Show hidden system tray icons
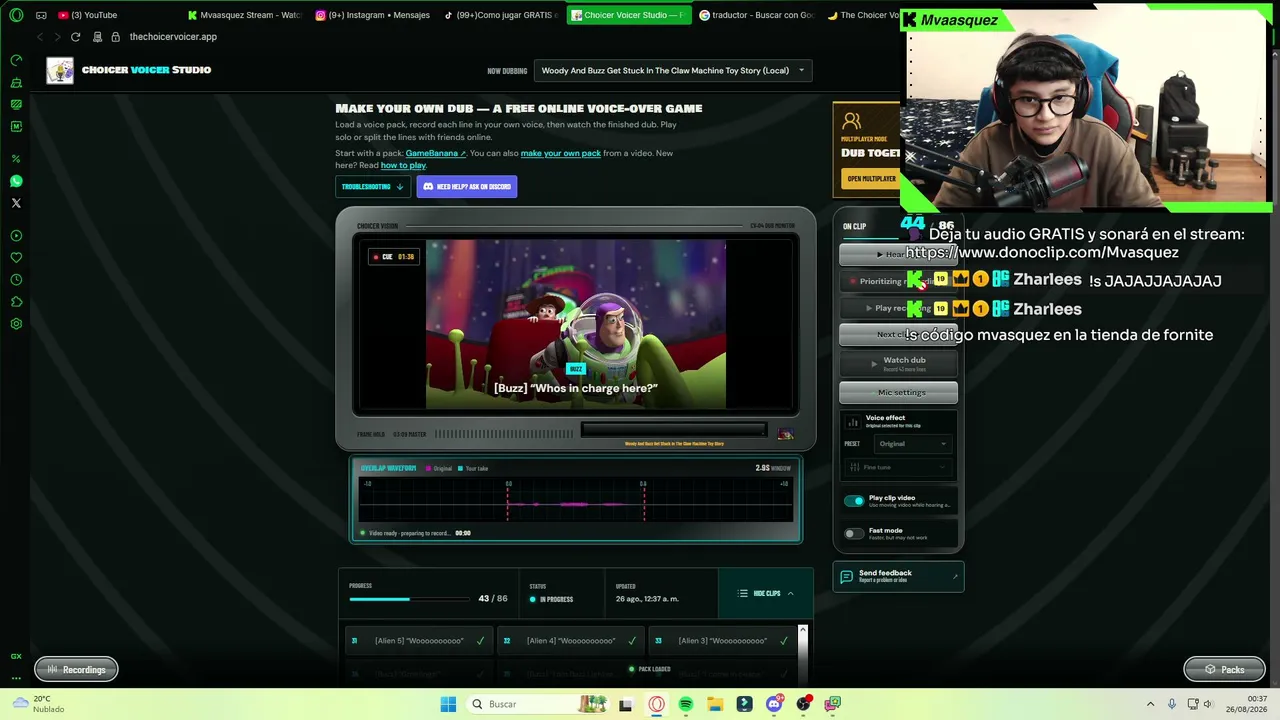 (x=1150, y=704)
